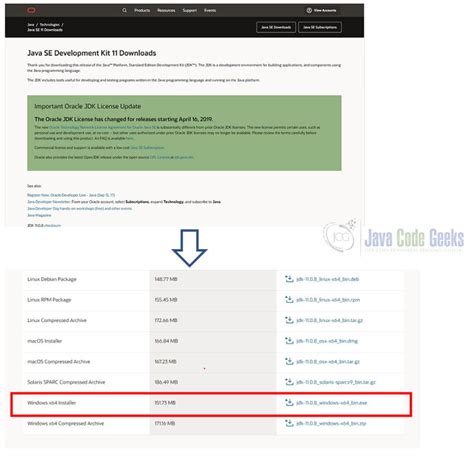474x464 pixels.
Task: Open the Resources menu
Action: (x=166, y=10)
